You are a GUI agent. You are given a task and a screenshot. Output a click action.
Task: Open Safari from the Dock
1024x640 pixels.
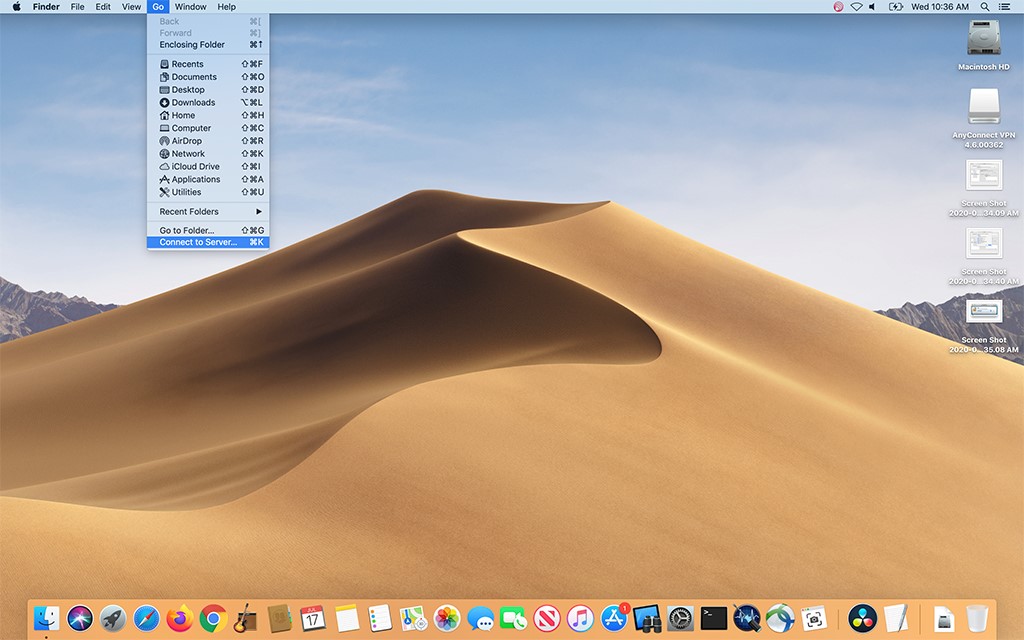point(146,618)
